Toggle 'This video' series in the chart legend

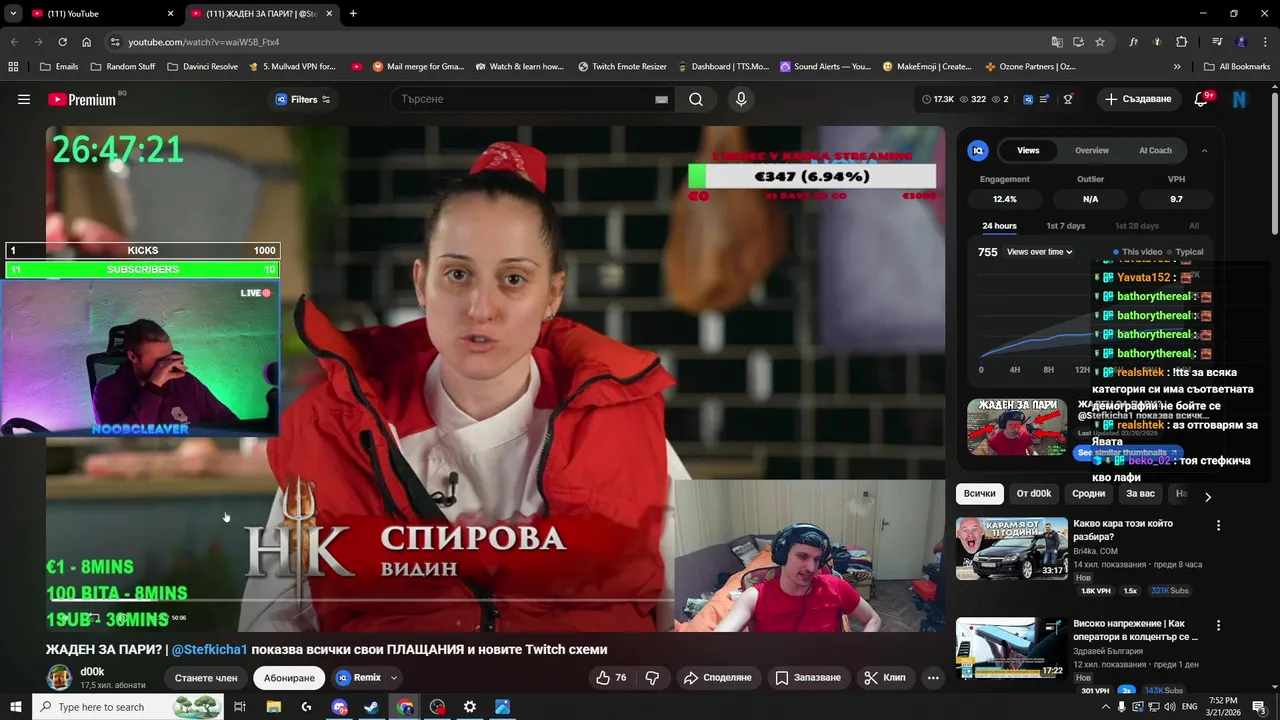[x=1137, y=252]
